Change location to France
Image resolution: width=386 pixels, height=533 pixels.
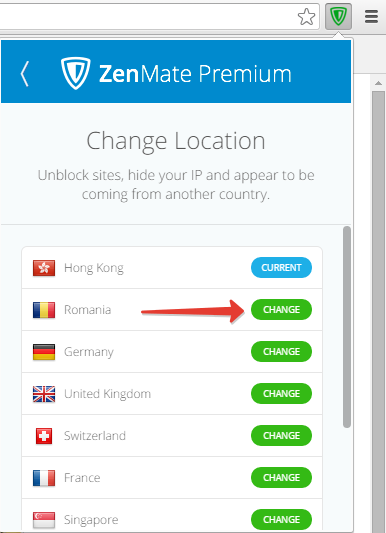click(281, 477)
